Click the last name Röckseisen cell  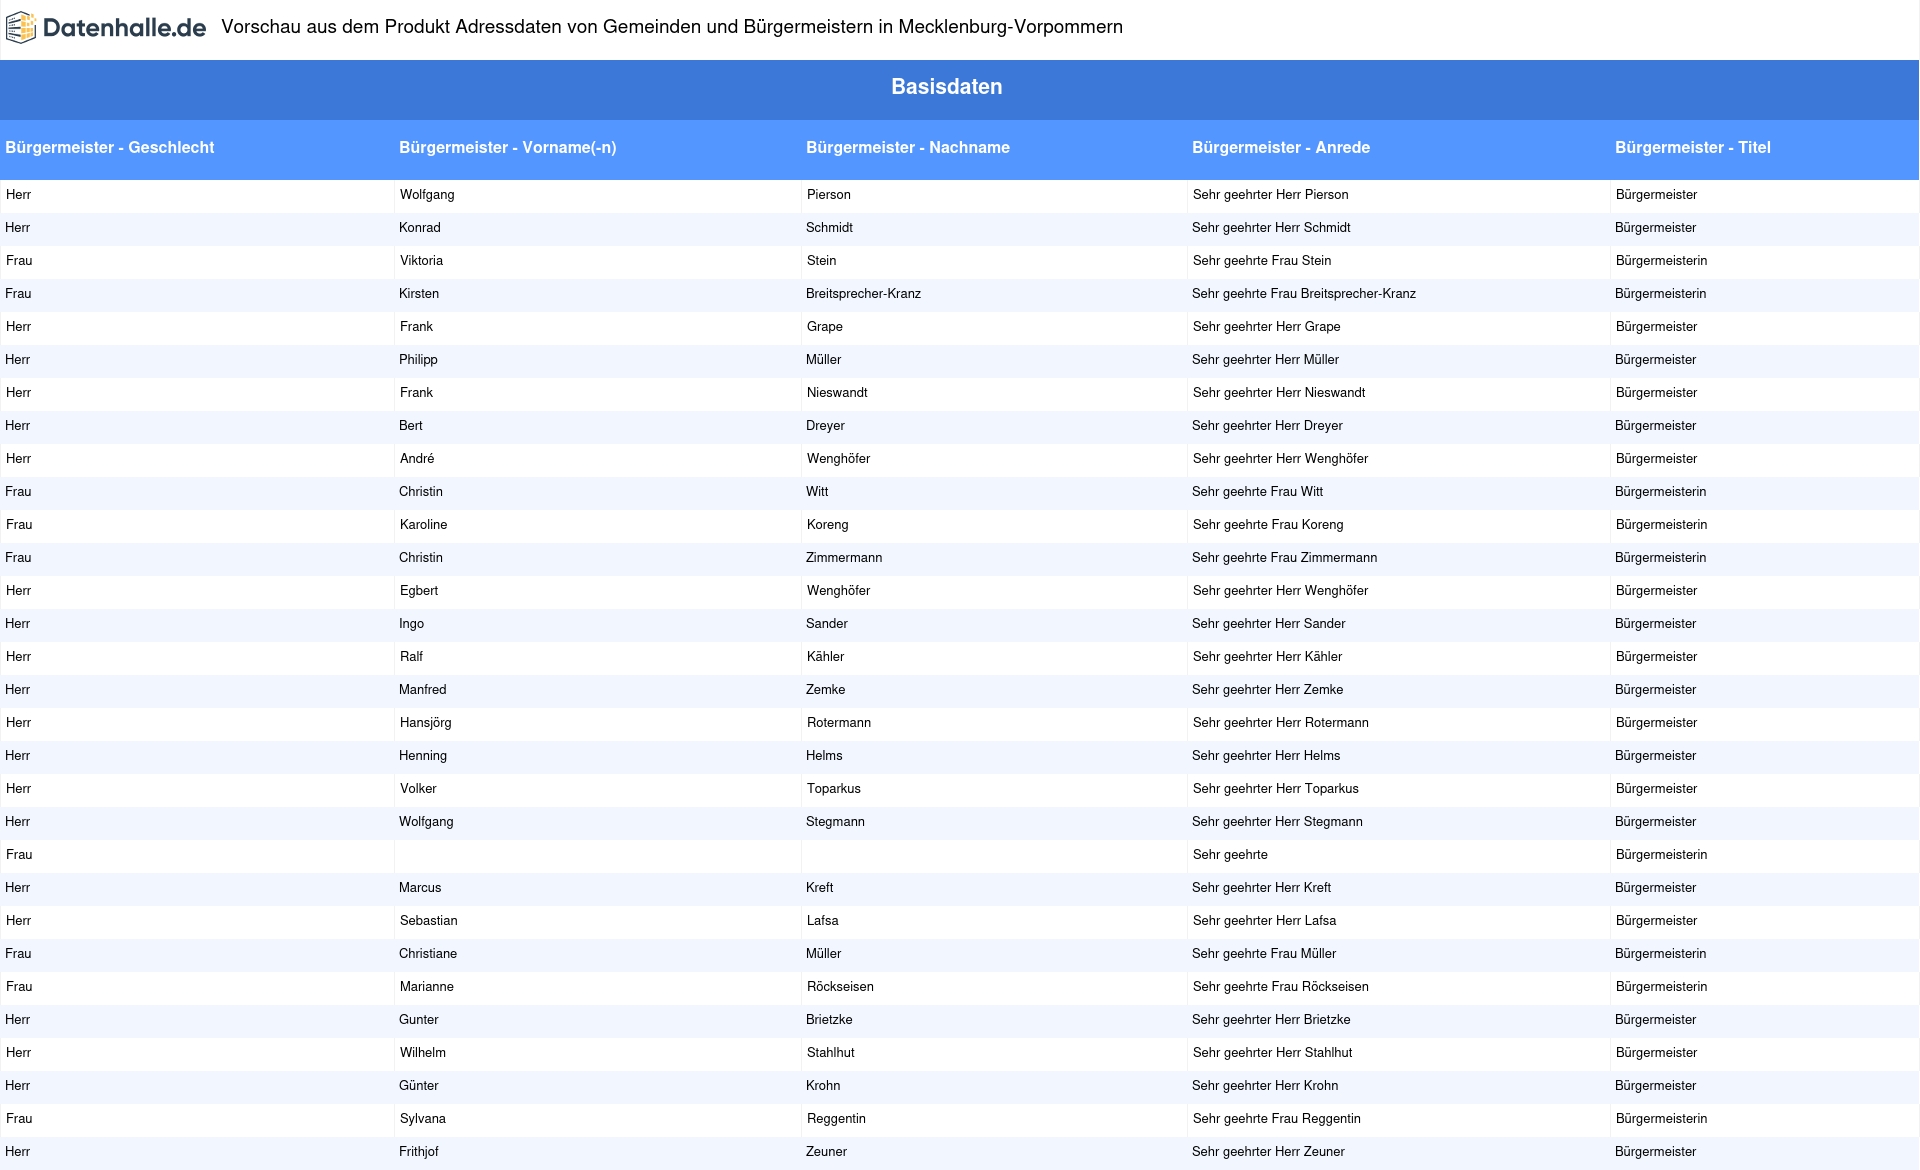[840, 987]
